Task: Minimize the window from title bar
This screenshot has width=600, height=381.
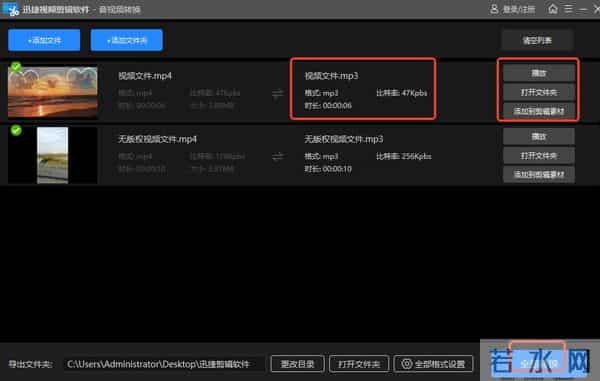Action: pos(583,9)
